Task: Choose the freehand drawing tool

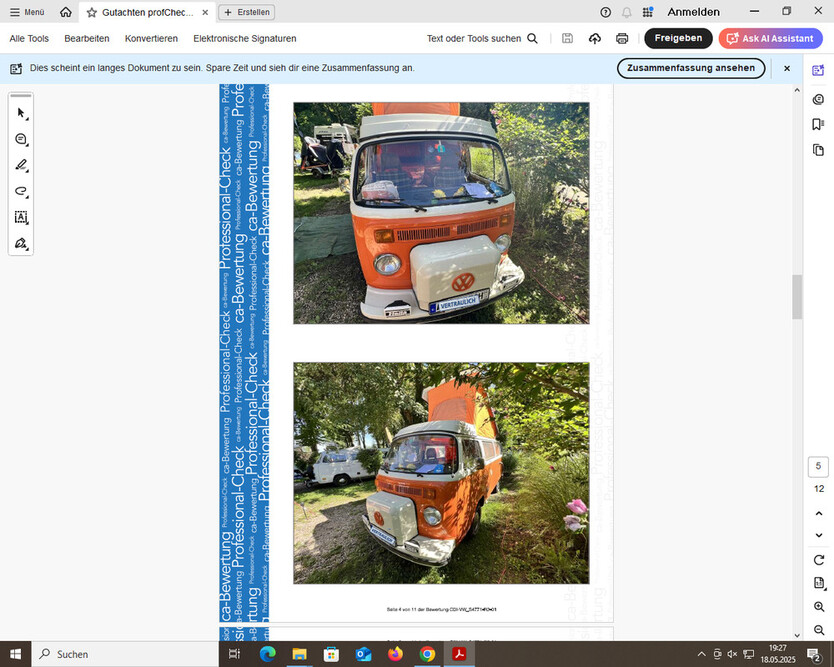Action: point(20,192)
